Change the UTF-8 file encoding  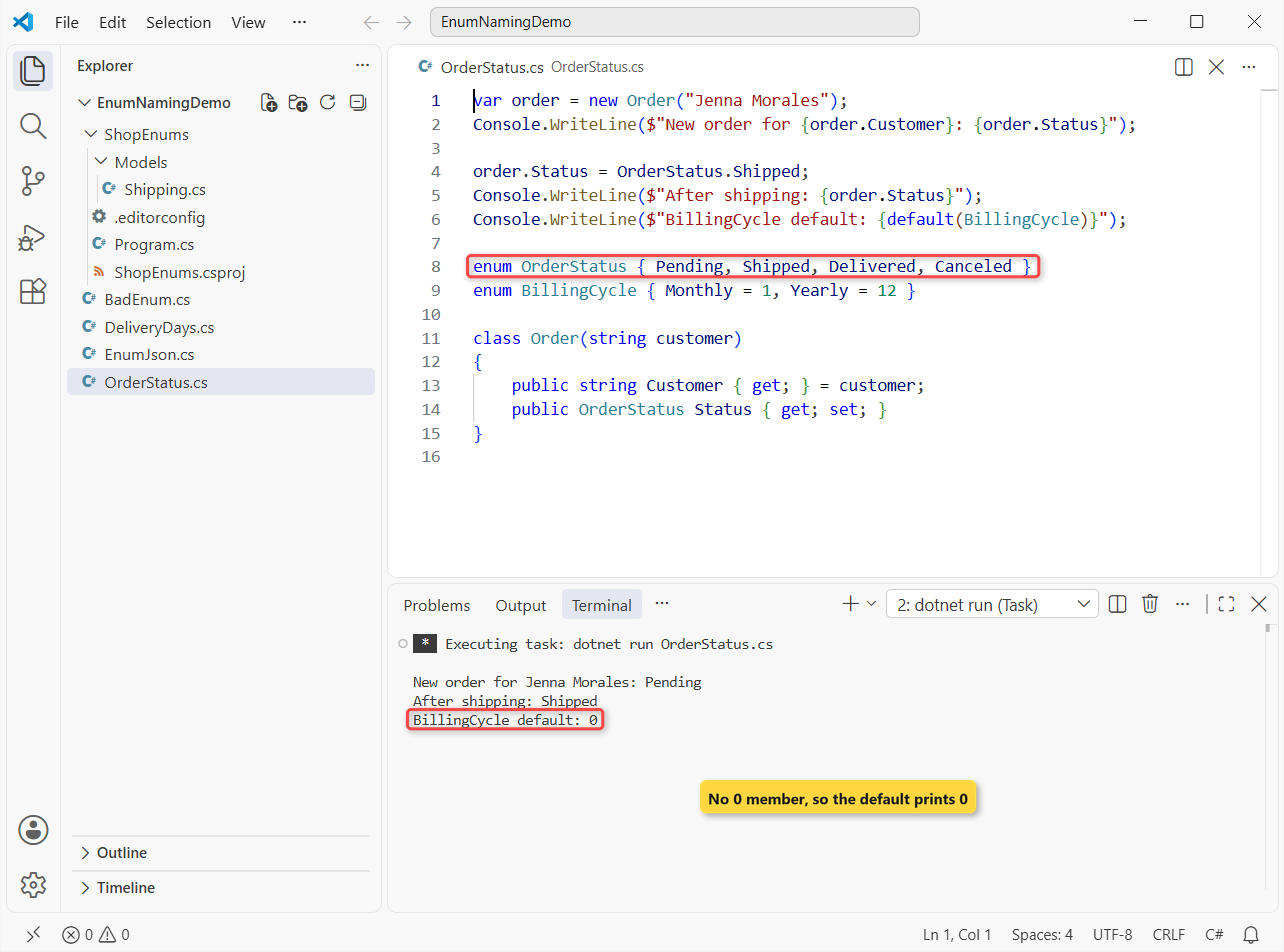(x=1113, y=935)
